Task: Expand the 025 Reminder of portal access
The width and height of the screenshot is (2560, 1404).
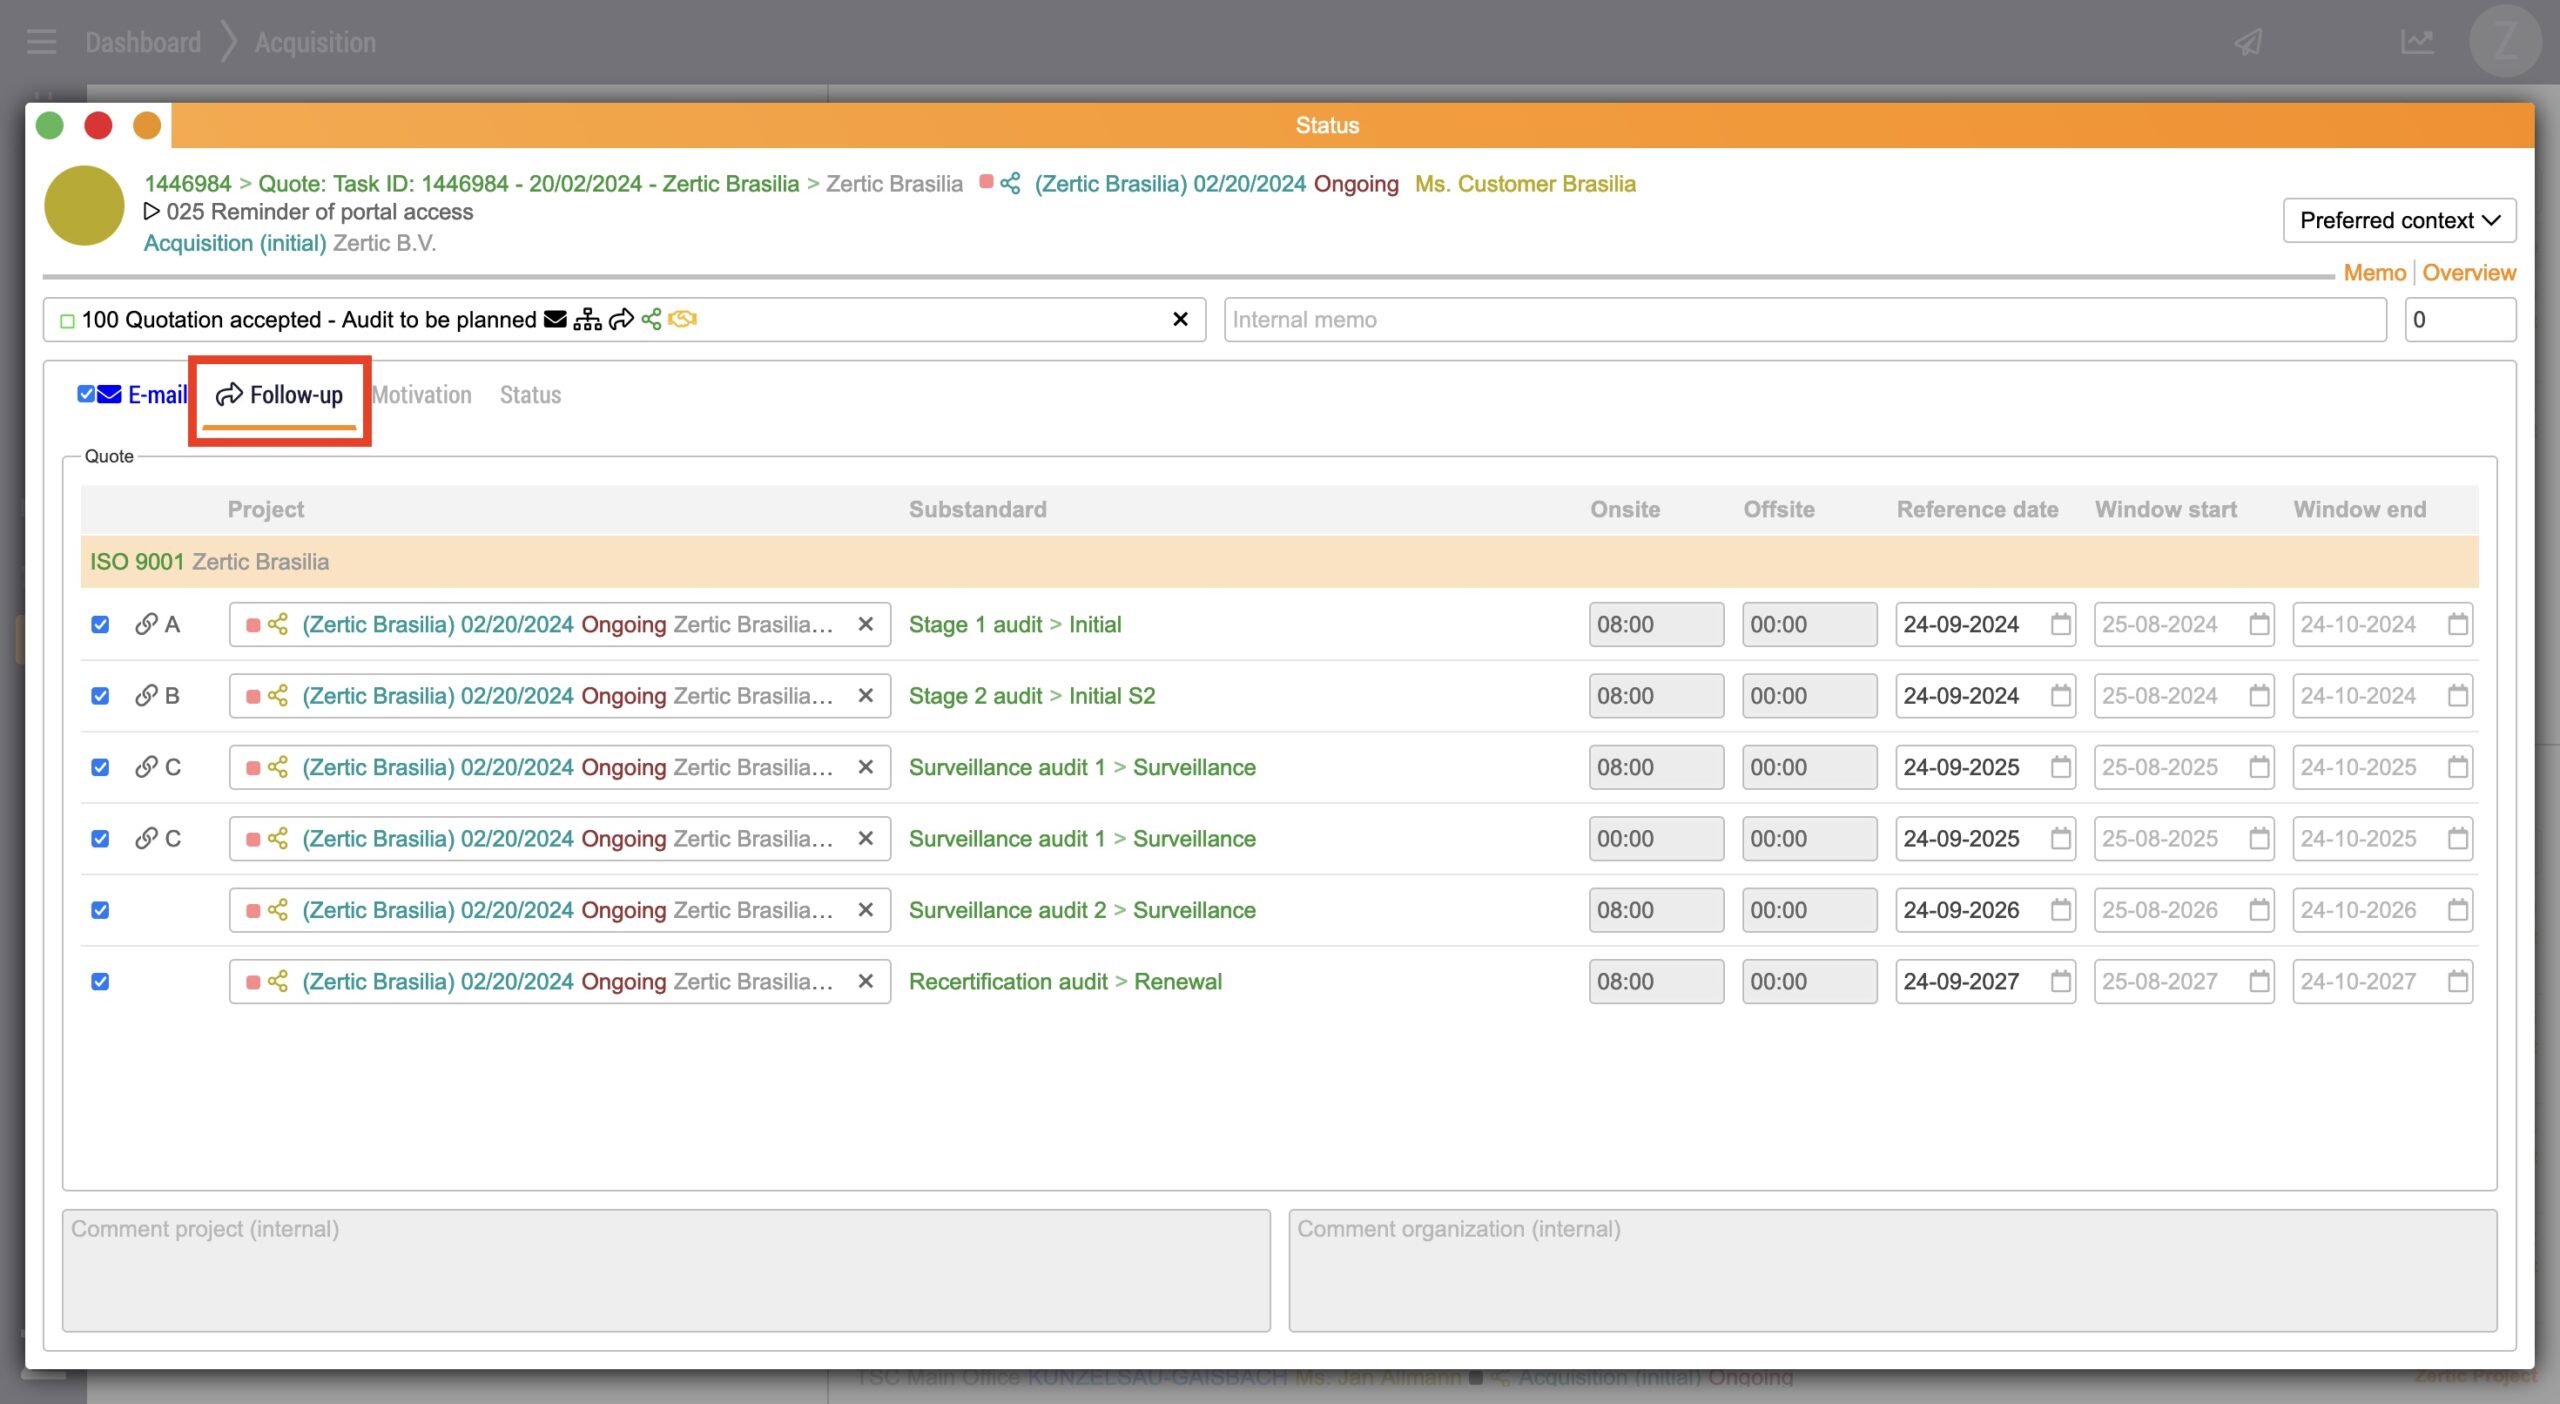Action: coord(151,212)
